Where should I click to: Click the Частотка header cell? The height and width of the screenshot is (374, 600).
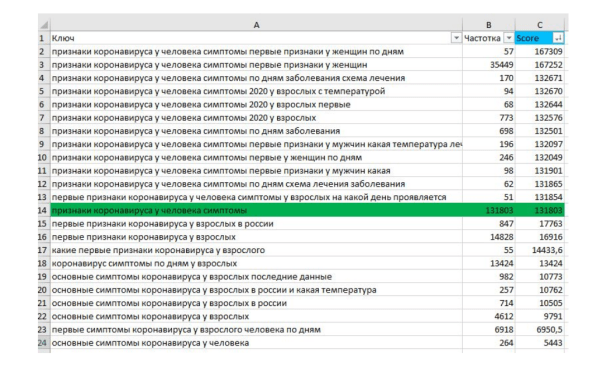click(x=489, y=38)
